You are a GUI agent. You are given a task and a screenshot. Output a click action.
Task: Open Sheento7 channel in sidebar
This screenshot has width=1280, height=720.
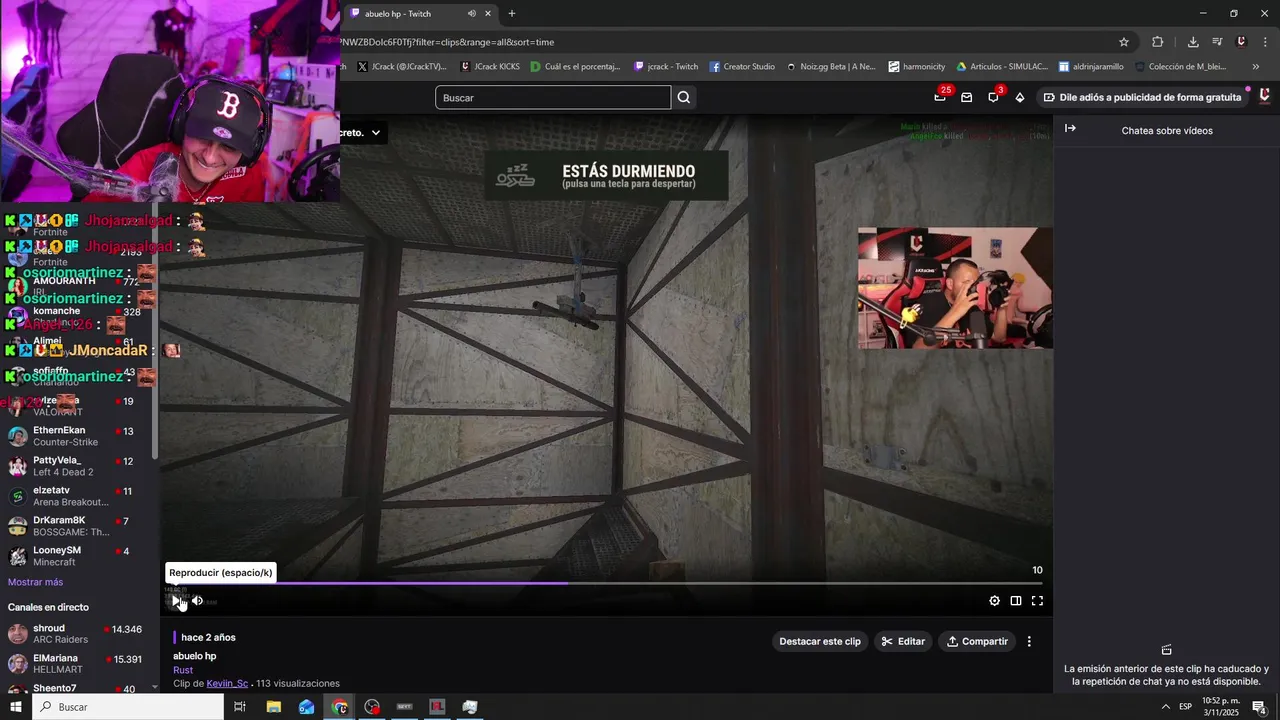point(76,688)
